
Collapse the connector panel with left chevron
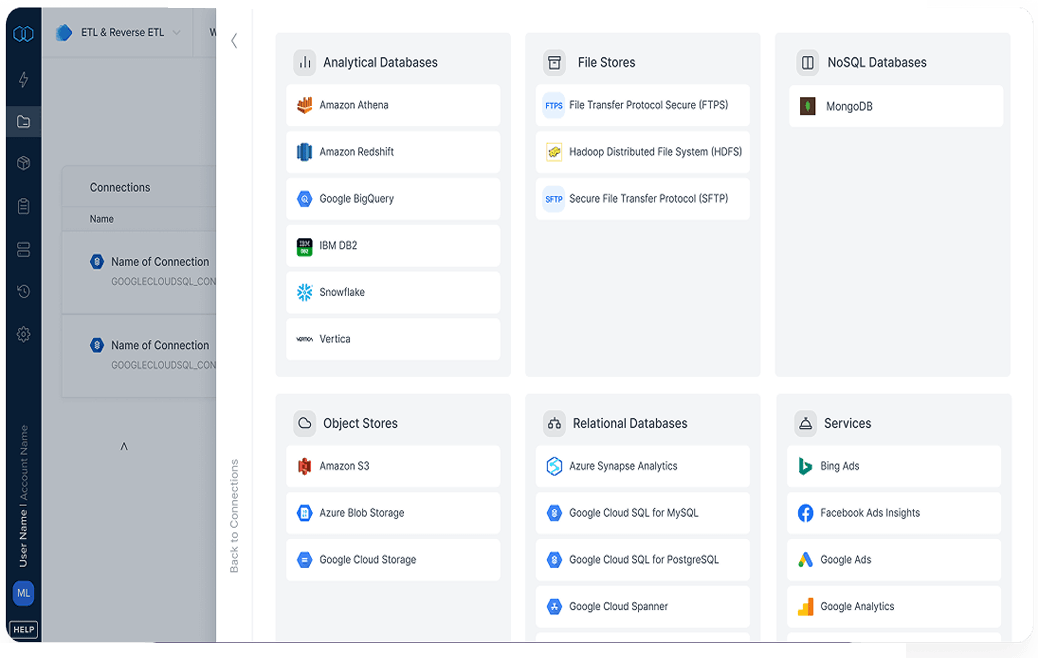click(x=234, y=42)
